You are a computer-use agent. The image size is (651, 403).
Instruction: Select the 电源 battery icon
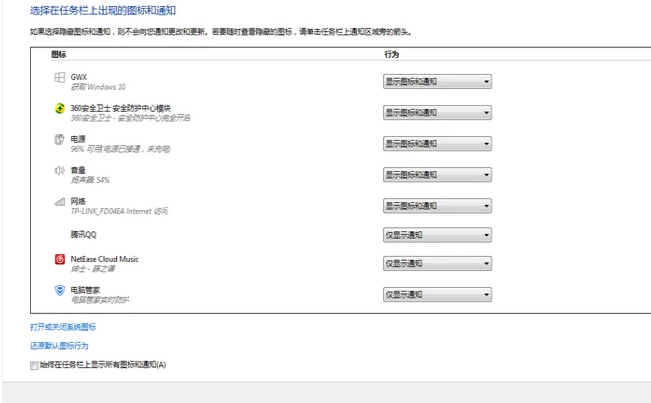60,140
